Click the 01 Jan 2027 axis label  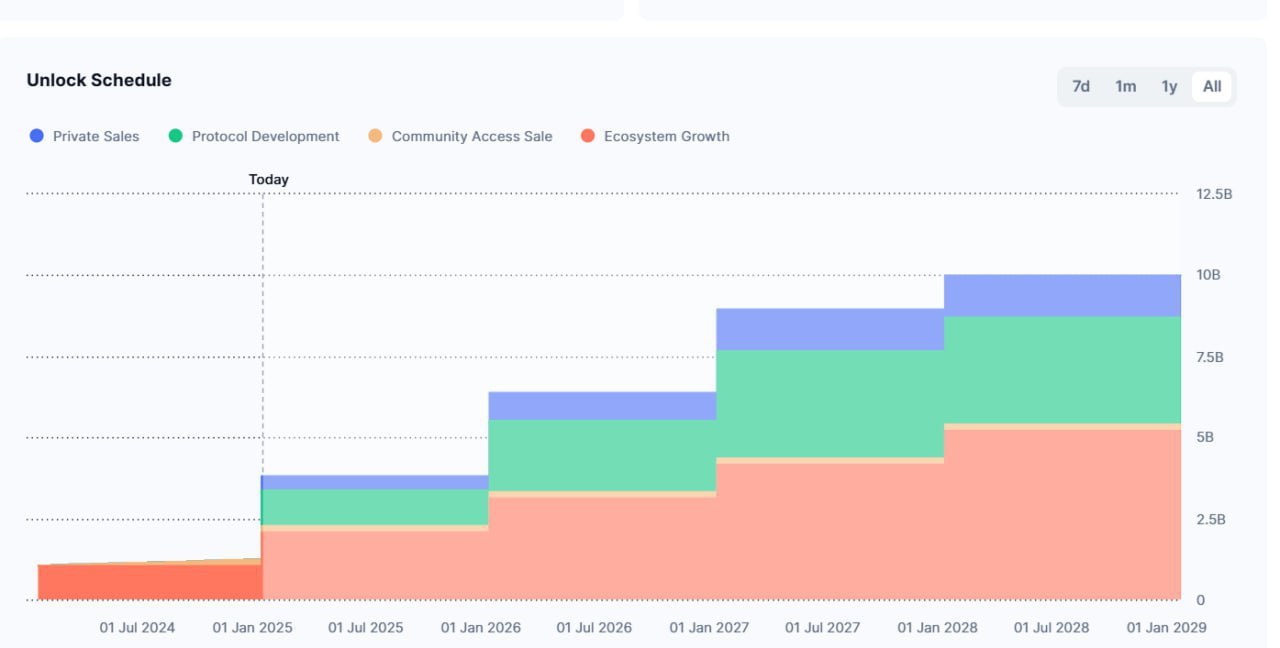click(x=709, y=627)
